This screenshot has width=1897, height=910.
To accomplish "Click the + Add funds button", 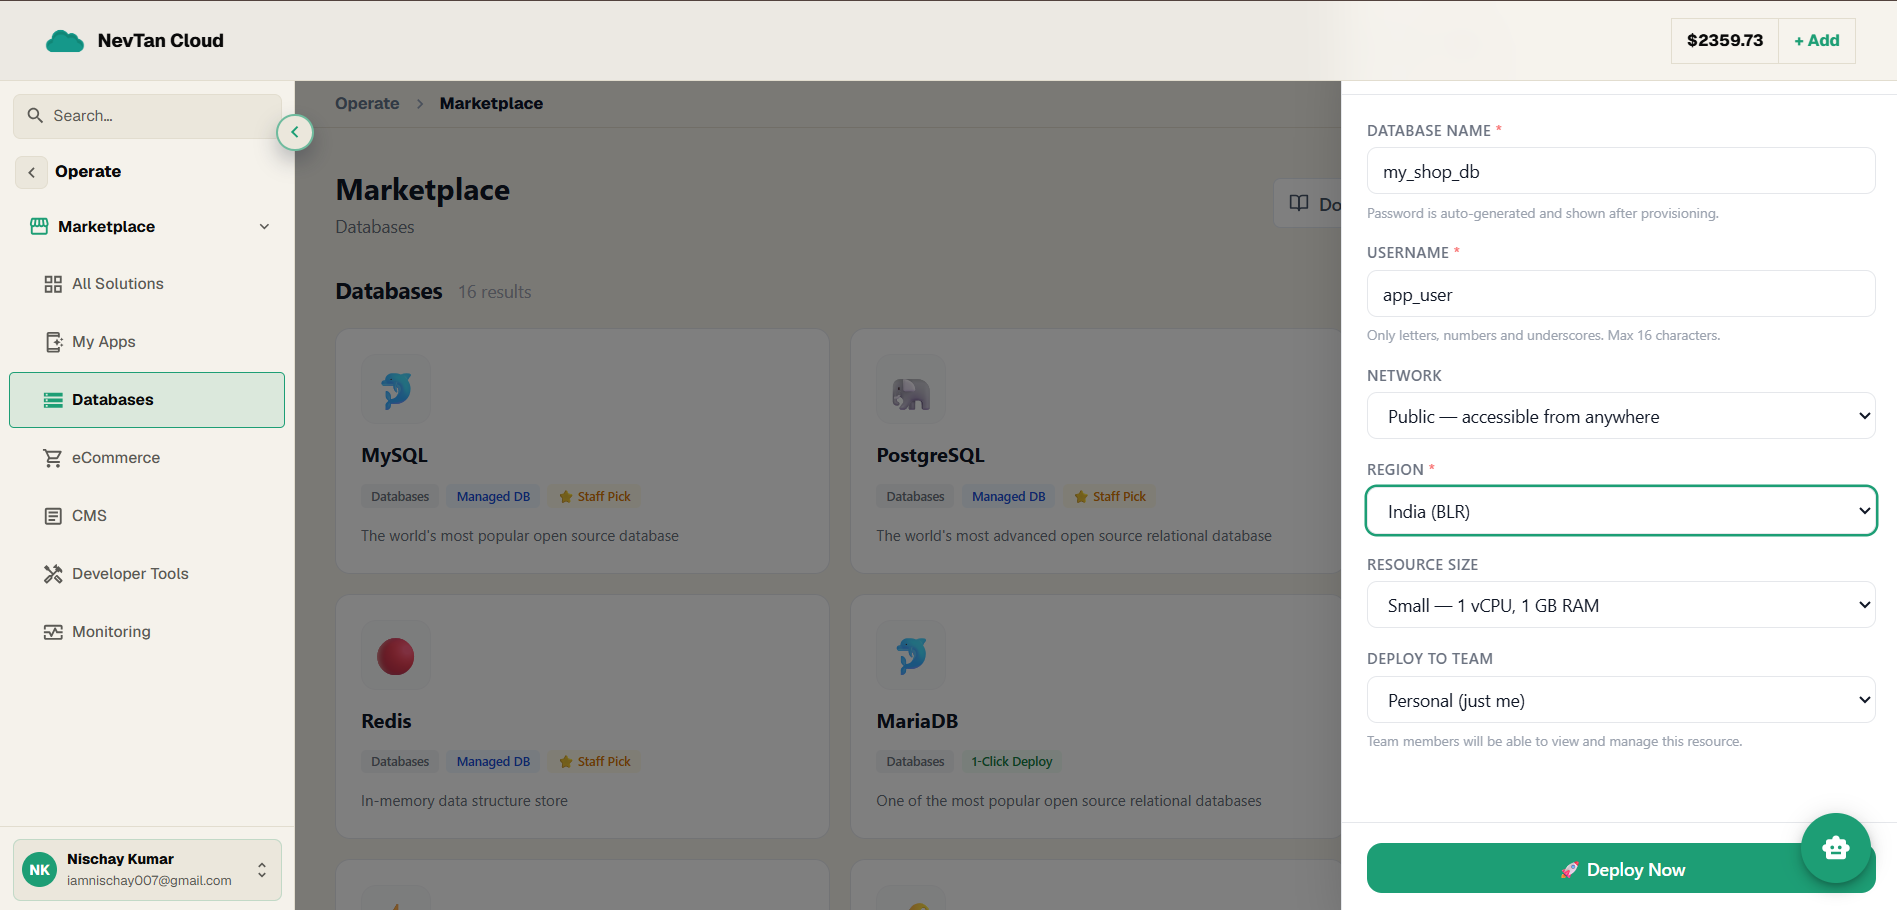I will 1816,41.
